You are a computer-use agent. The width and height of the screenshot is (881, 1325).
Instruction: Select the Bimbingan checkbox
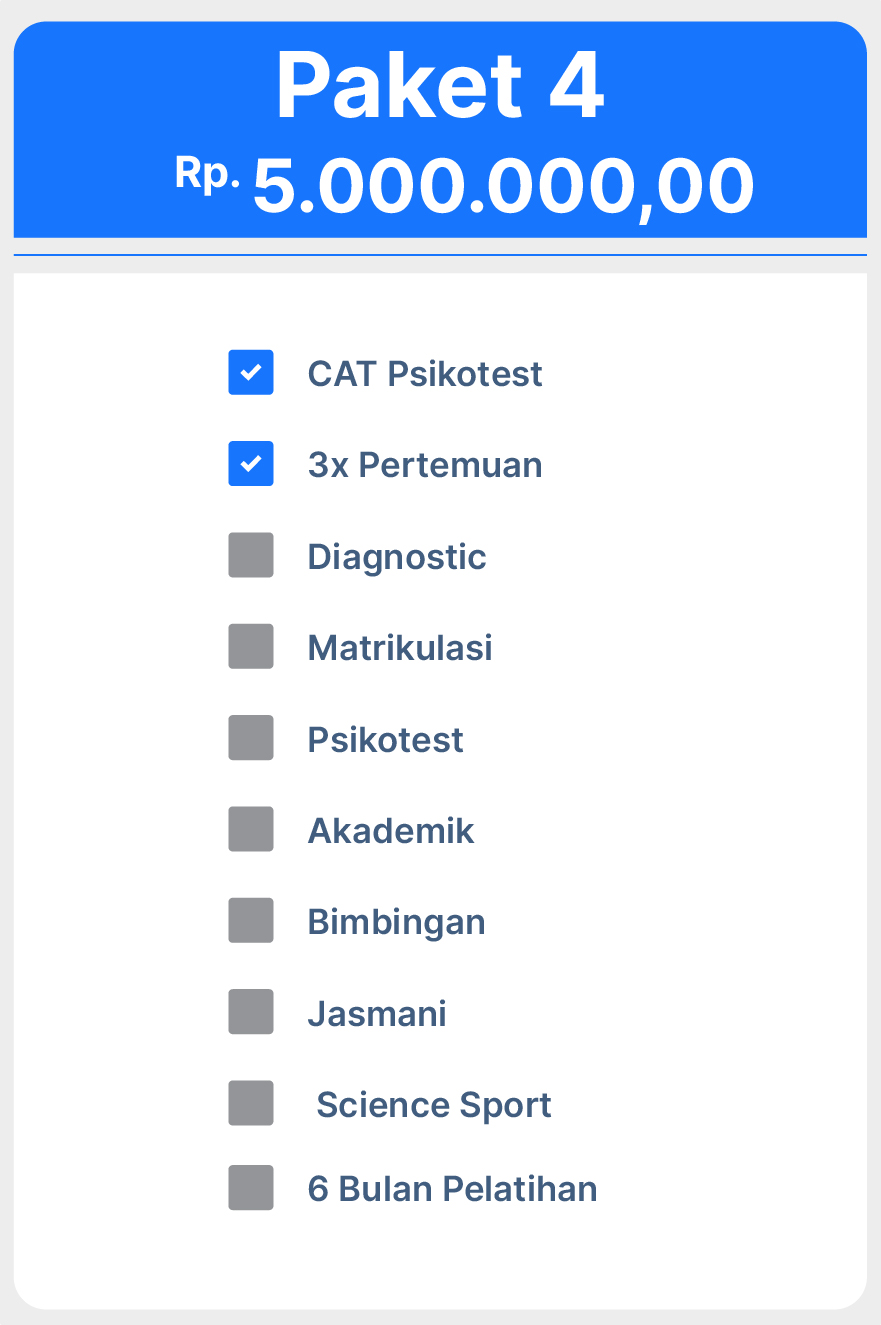(251, 921)
